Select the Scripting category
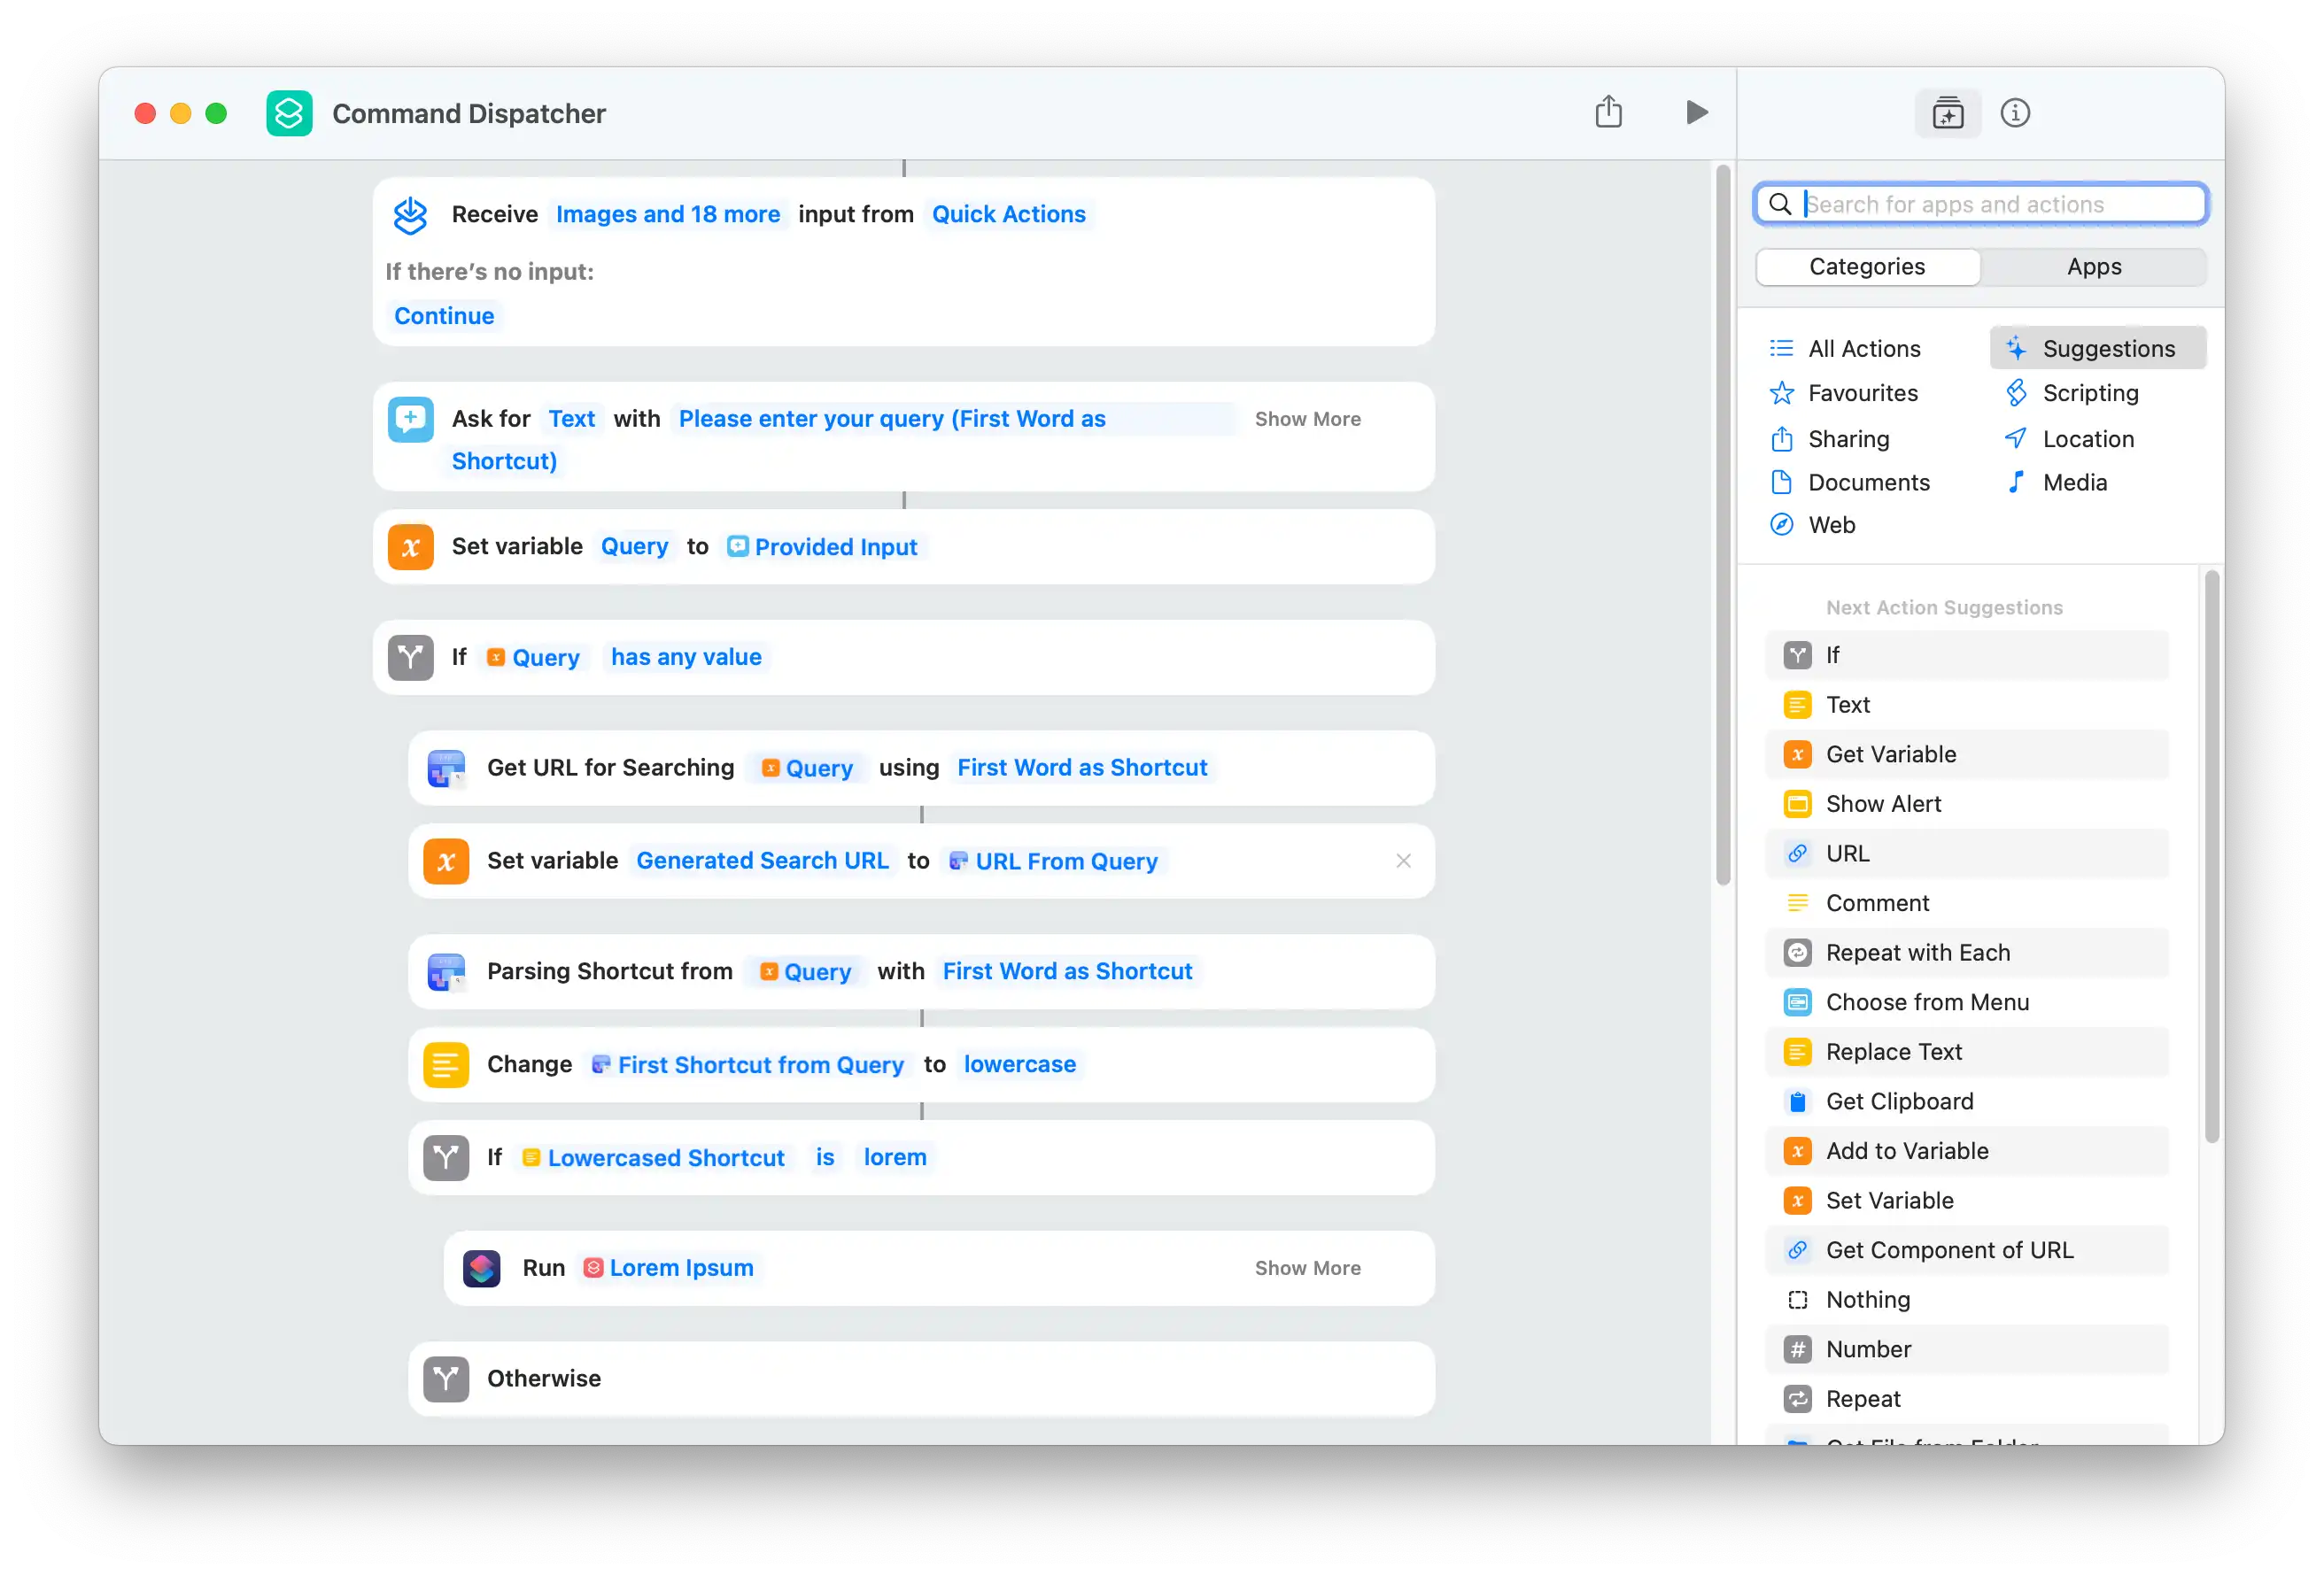This screenshot has height=1576, width=2324. (x=2090, y=393)
